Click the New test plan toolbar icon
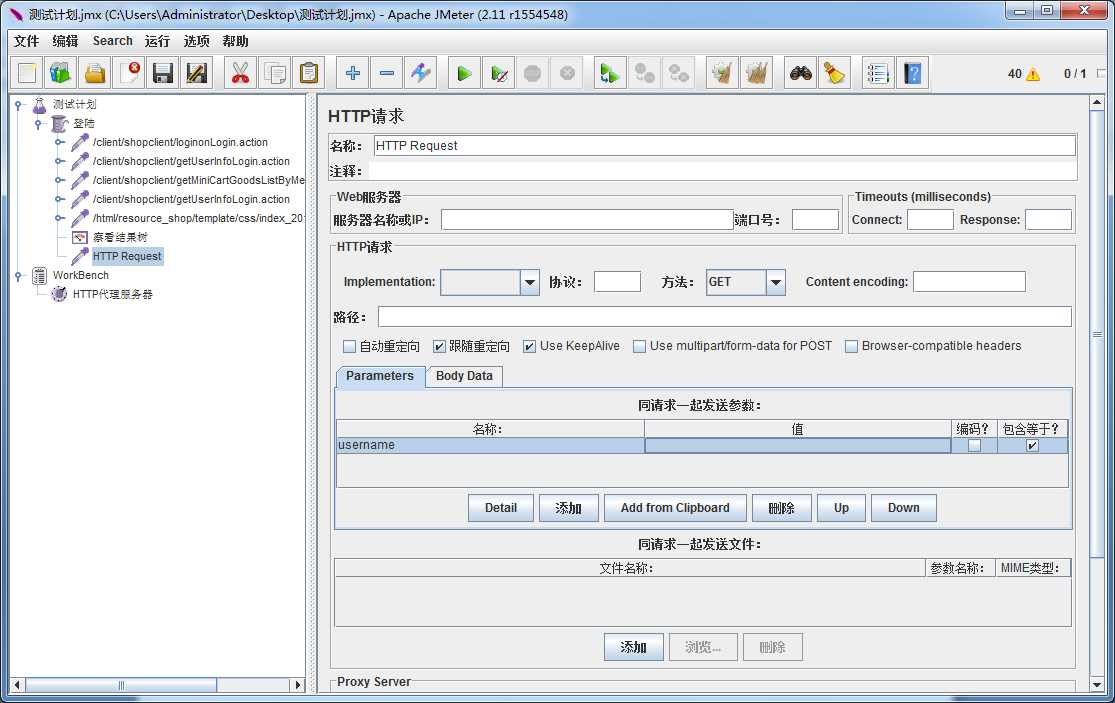 [27, 73]
